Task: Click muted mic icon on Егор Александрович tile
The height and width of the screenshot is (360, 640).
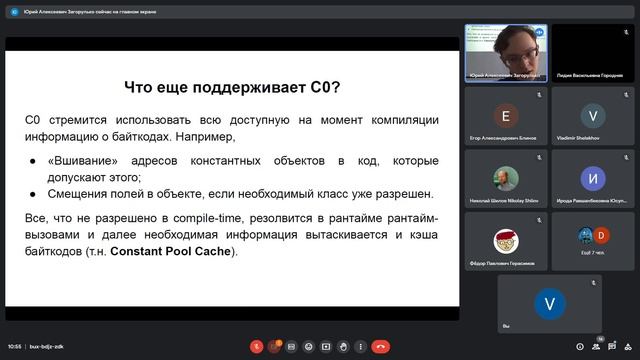Action: pos(539,95)
